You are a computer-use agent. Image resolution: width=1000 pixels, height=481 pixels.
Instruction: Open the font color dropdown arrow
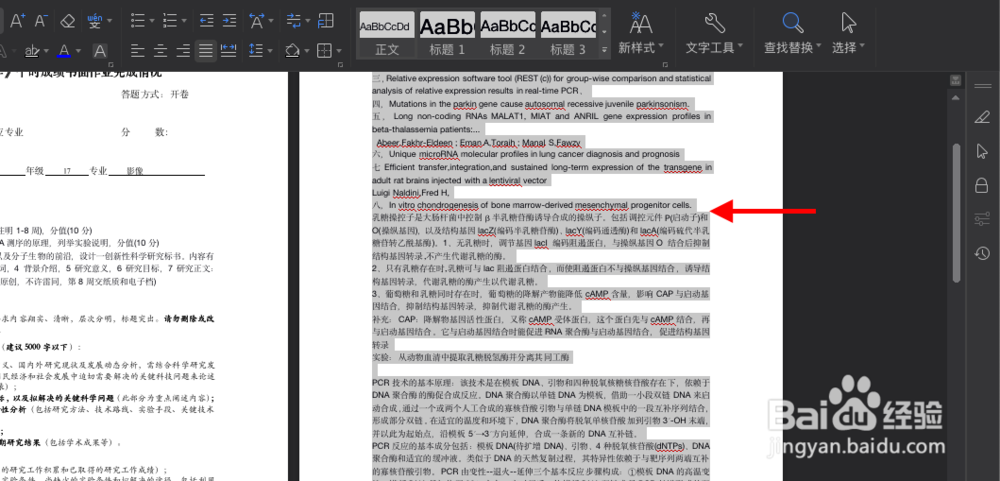pos(78,50)
